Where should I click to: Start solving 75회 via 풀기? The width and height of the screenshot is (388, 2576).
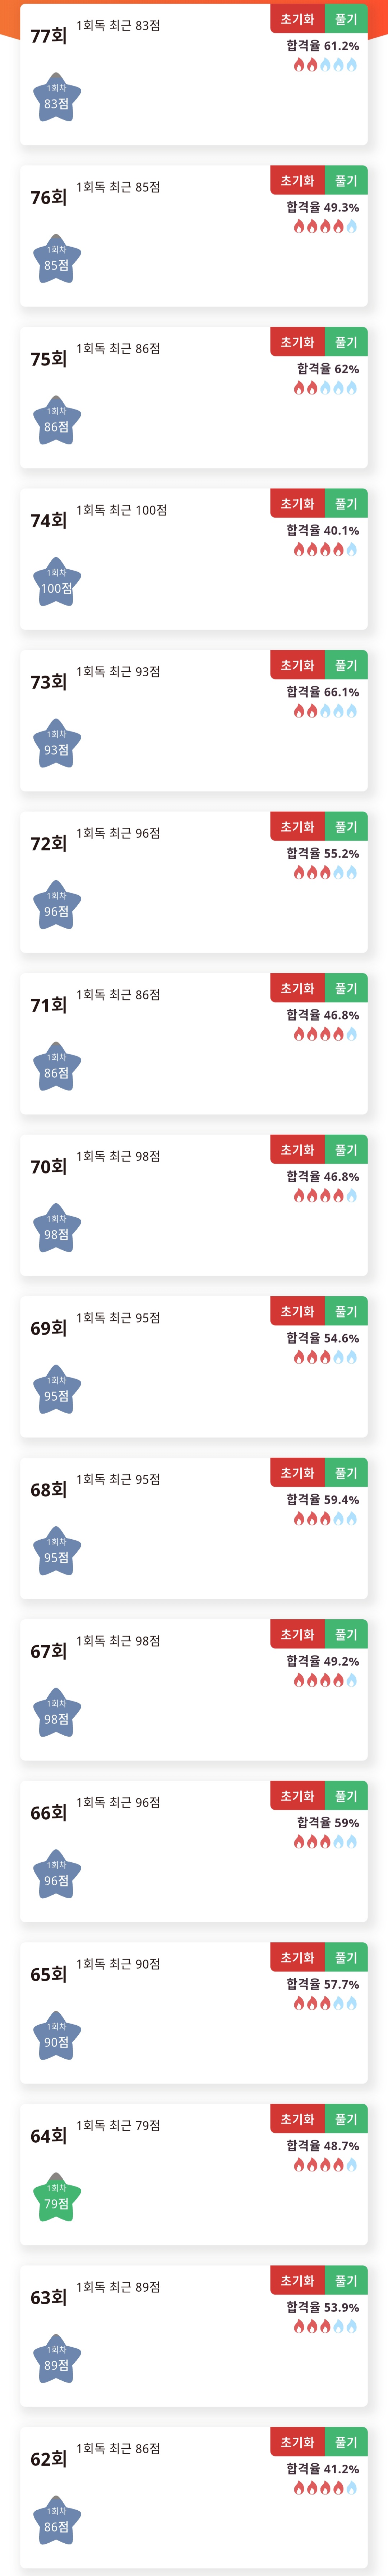click(346, 342)
